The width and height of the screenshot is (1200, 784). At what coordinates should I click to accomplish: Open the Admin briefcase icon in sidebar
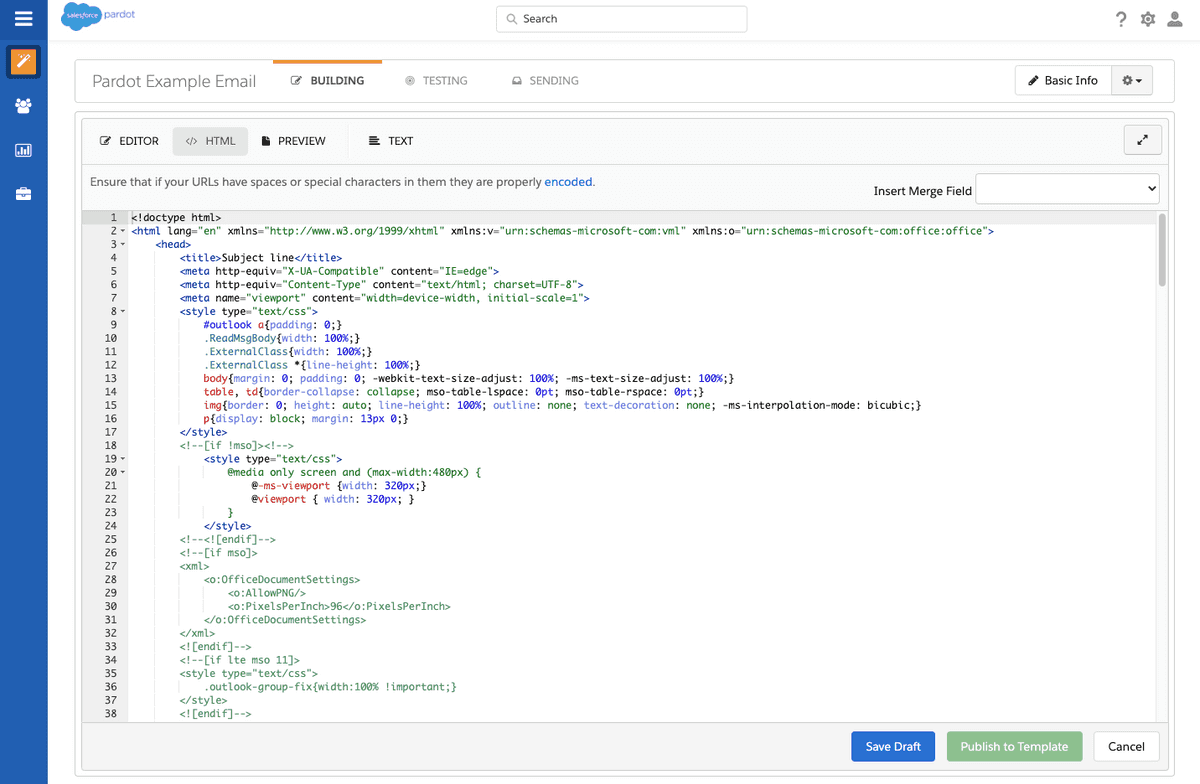(x=24, y=194)
